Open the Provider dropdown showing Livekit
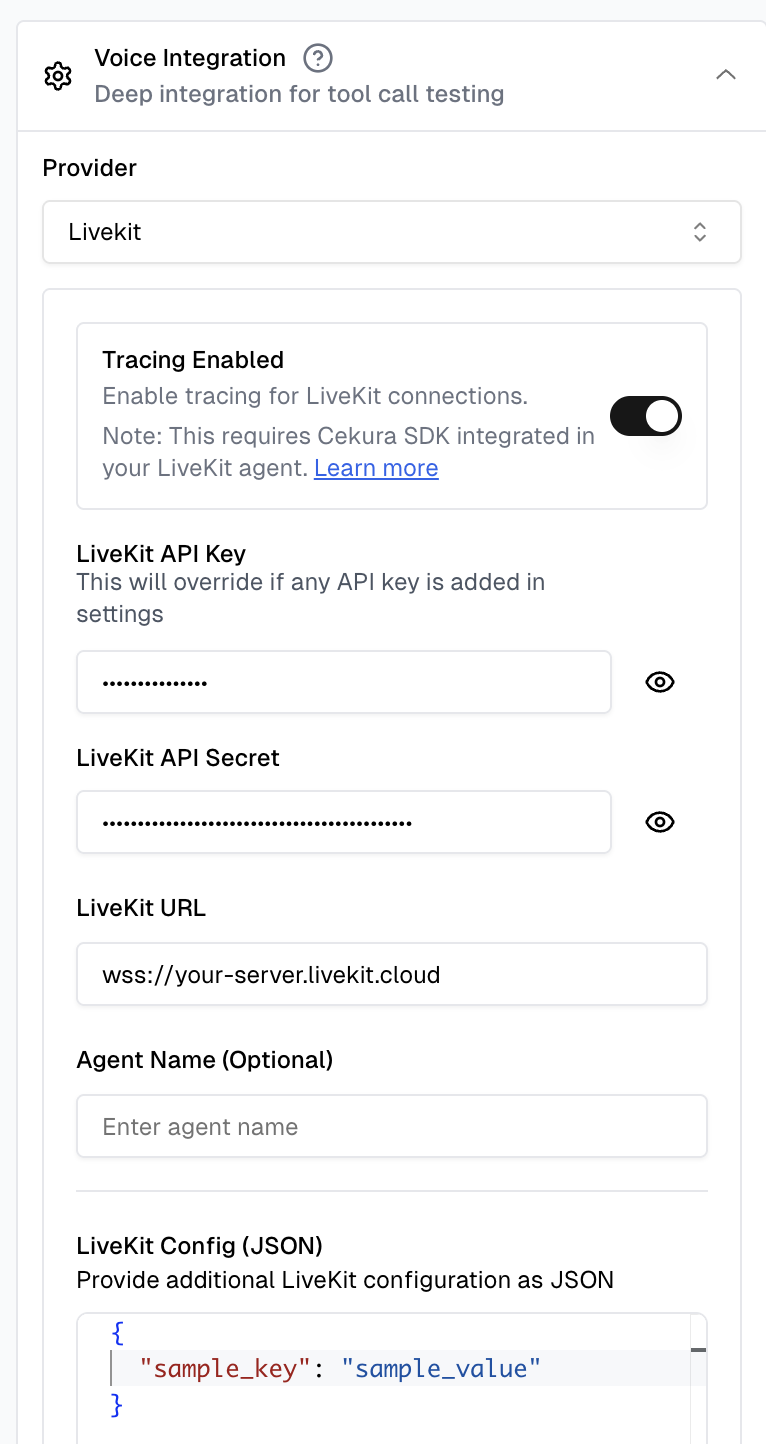Screen dimensions: 766x1444 click(391, 231)
